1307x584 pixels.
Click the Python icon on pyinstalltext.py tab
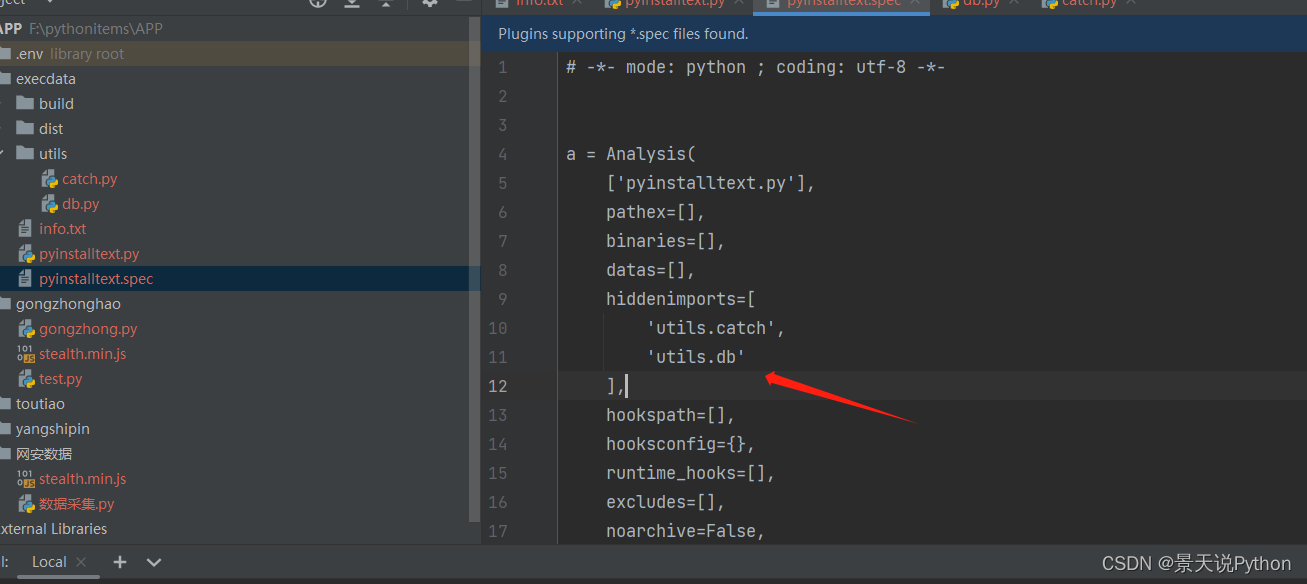click(613, 4)
